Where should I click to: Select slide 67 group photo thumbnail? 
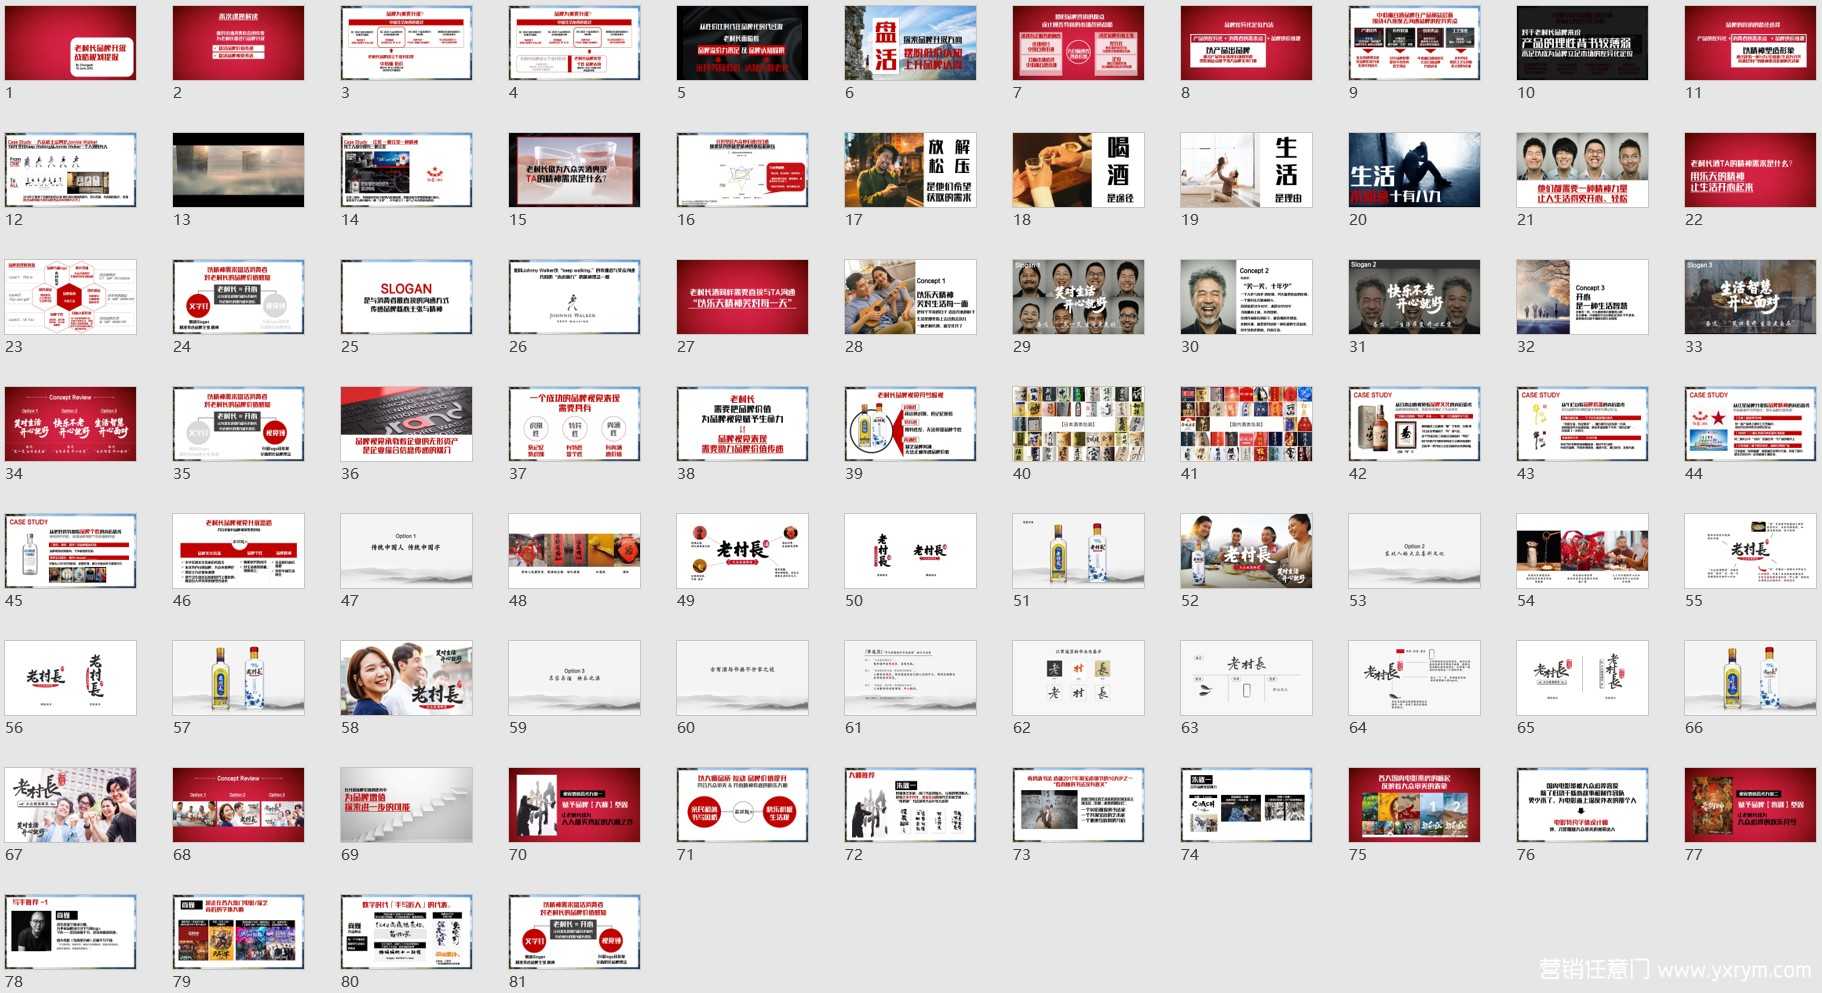coord(70,805)
